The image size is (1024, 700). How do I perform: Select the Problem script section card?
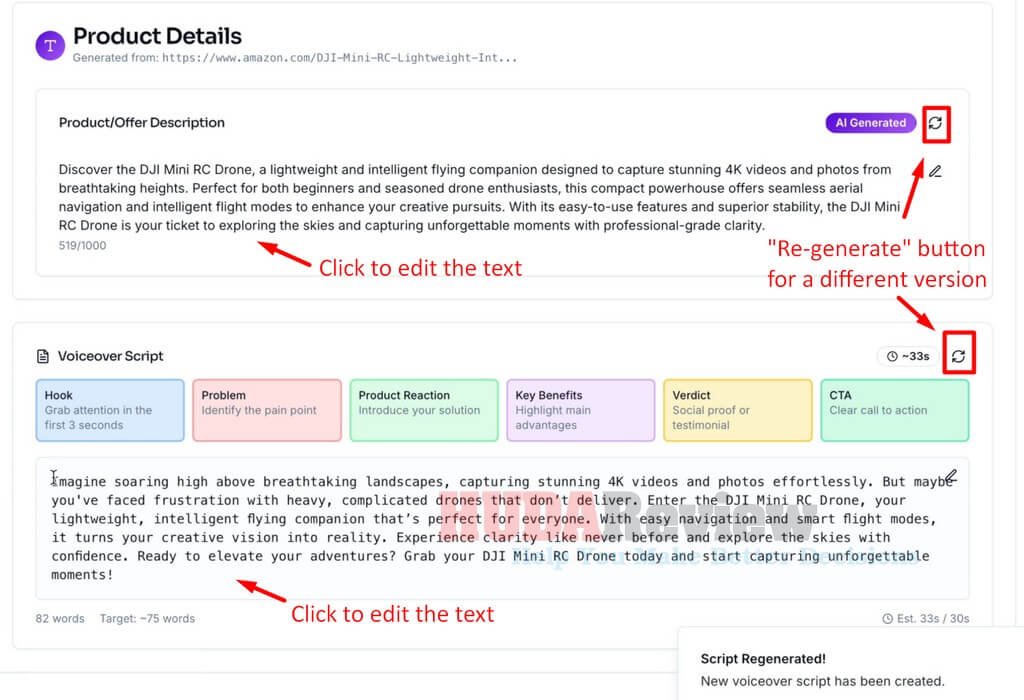click(x=266, y=410)
